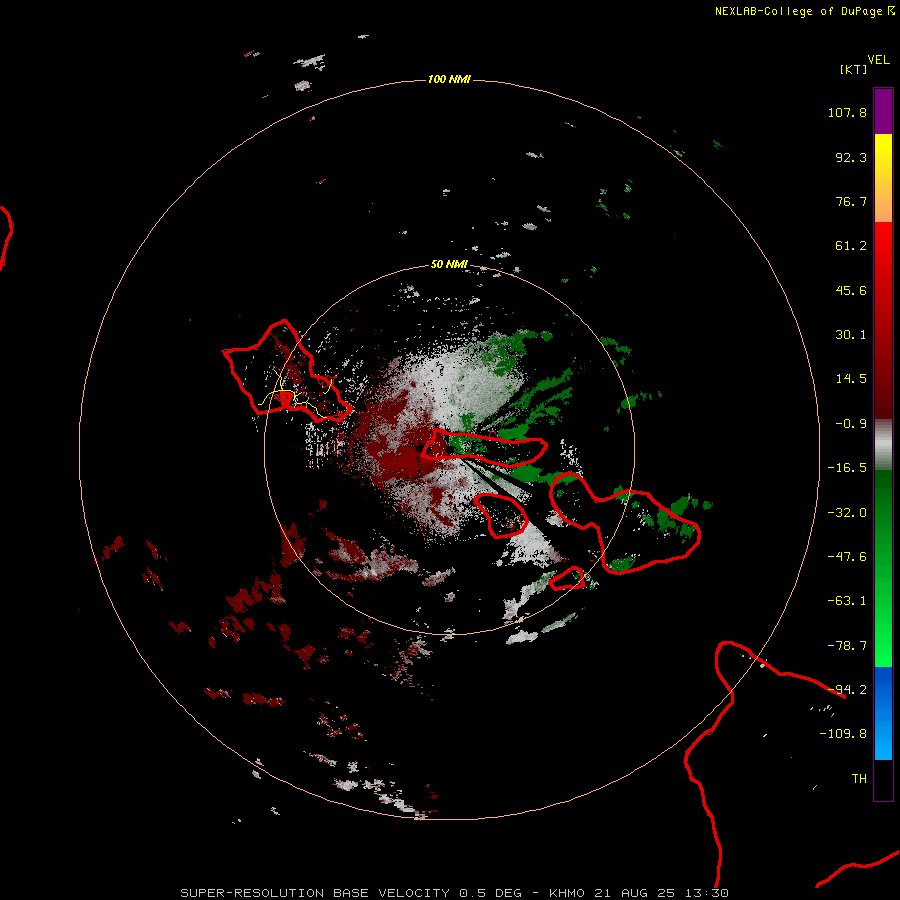The image size is (900, 900).
Task: Click the NEXLAB-College of DuPage credit text
Action: coord(804,11)
